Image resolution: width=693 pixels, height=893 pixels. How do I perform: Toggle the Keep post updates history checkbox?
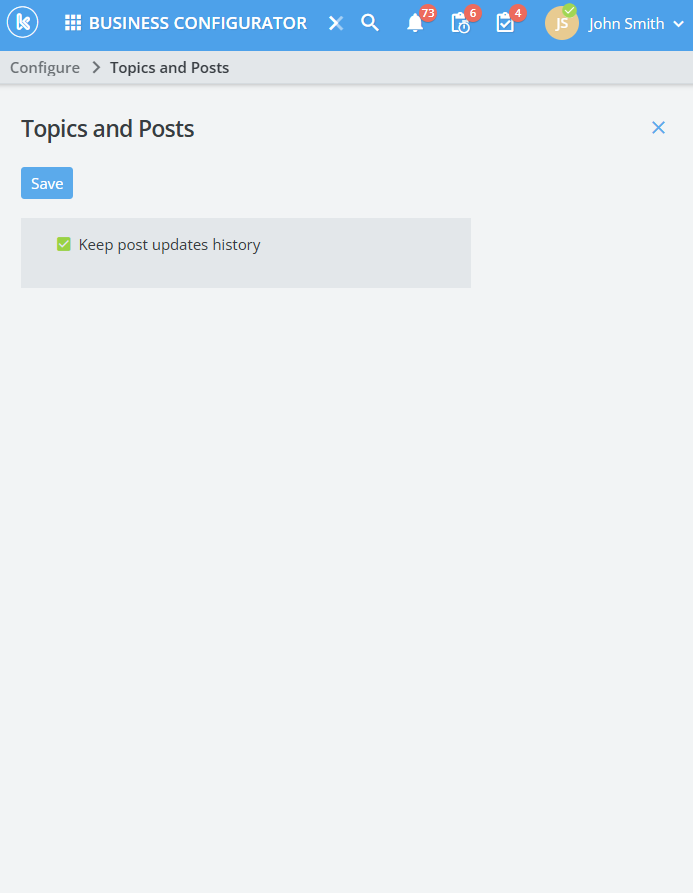click(x=64, y=244)
